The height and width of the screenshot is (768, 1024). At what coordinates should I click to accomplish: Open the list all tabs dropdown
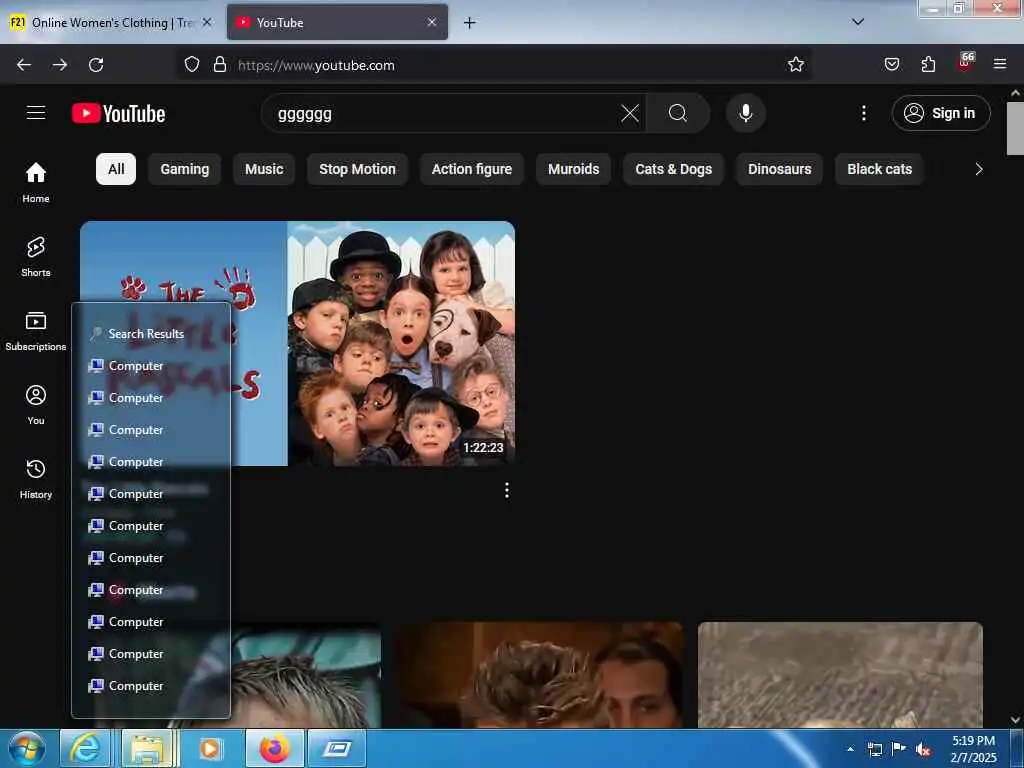858,22
